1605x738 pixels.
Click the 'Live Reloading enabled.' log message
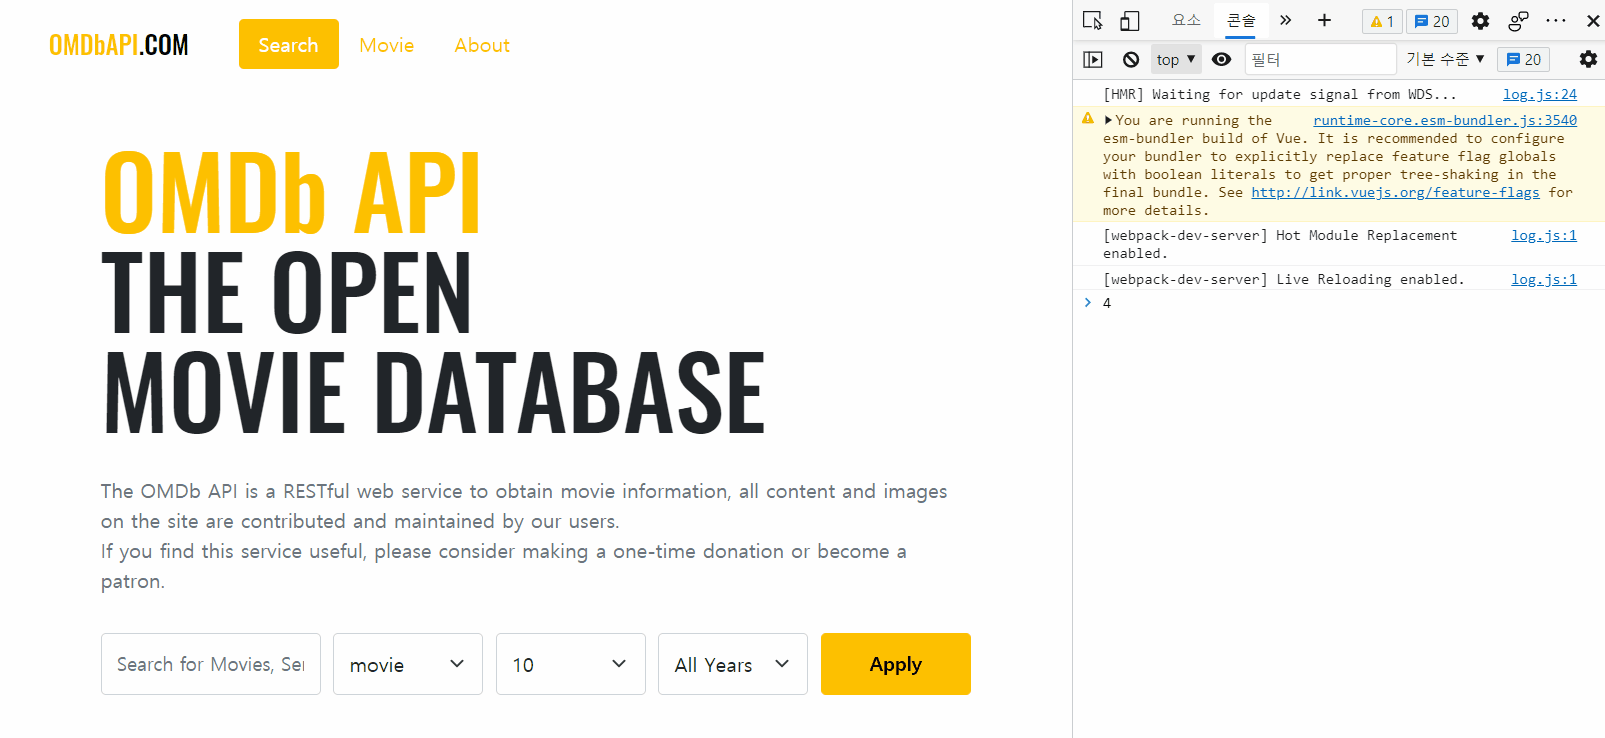pos(1283,279)
